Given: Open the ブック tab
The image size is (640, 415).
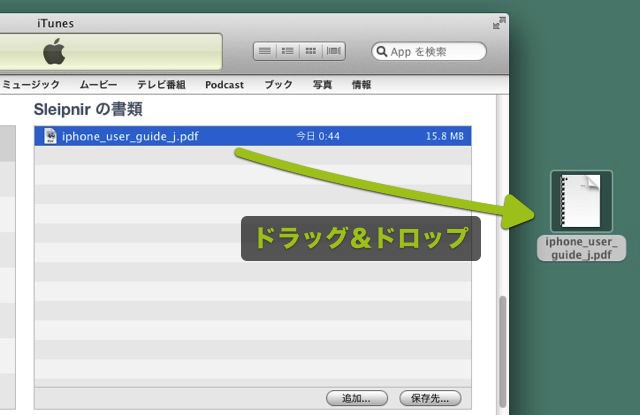Looking at the screenshot, I should (278, 84).
